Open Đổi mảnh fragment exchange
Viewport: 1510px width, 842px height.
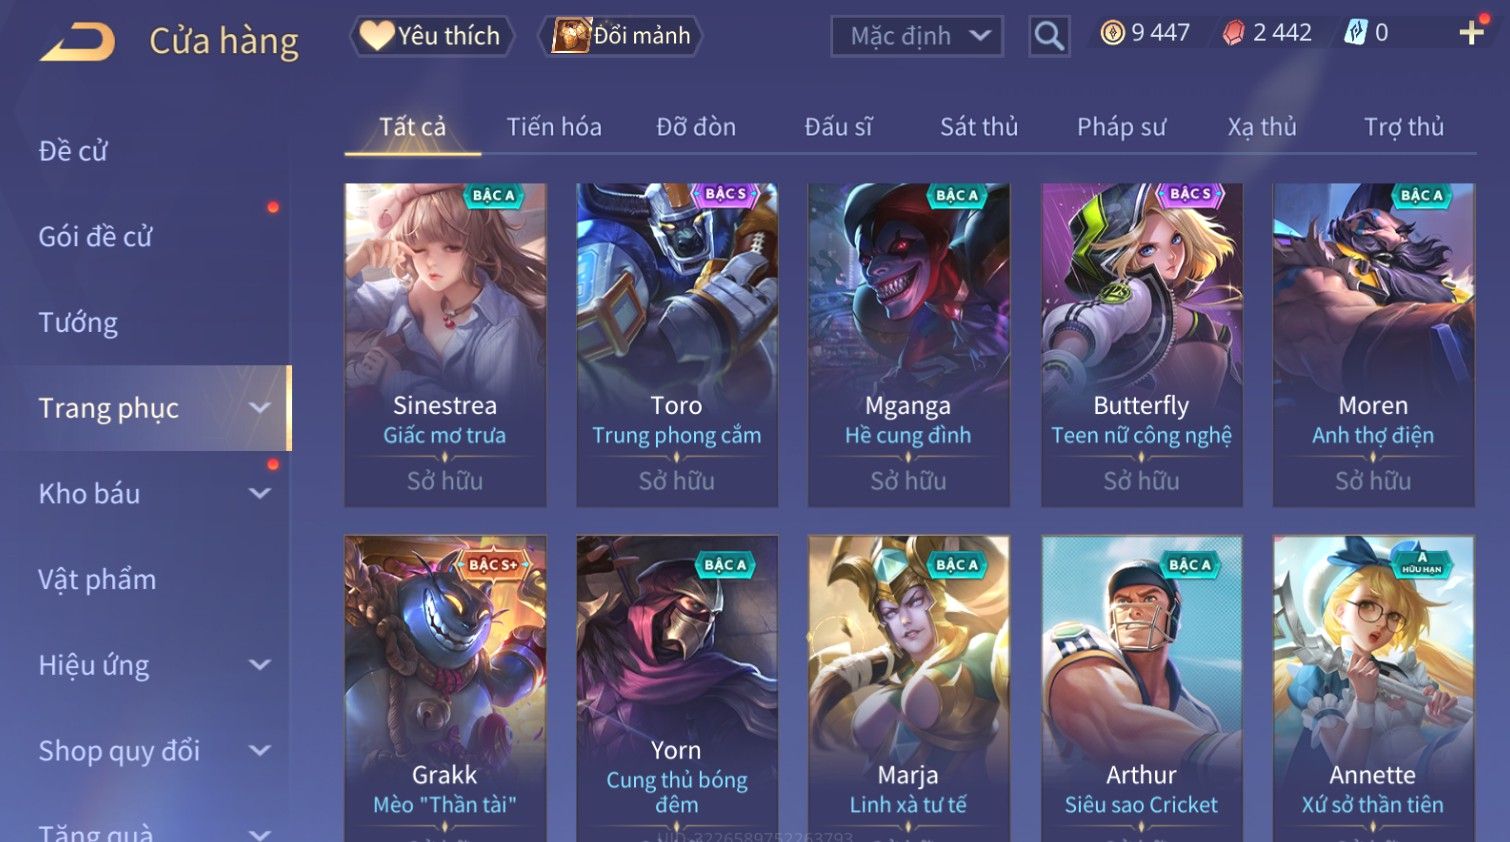tap(621, 36)
